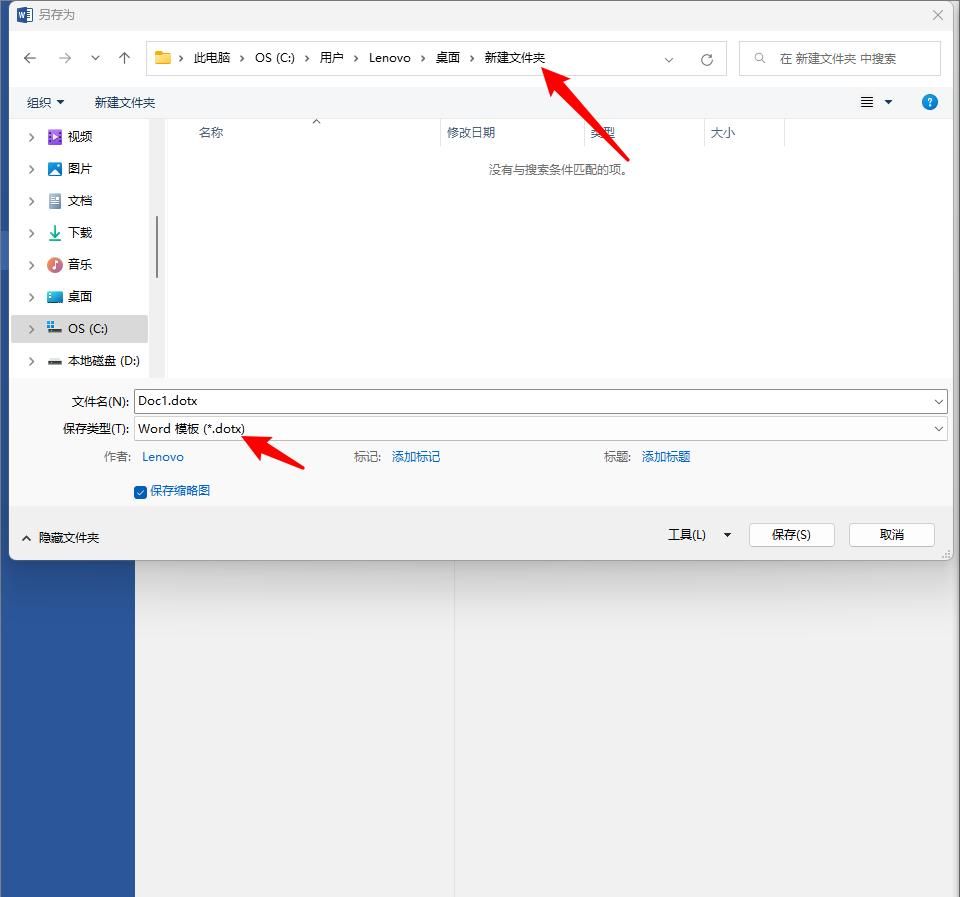Click the folder icon in the address bar
960x897 pixels.
(162, 57)
